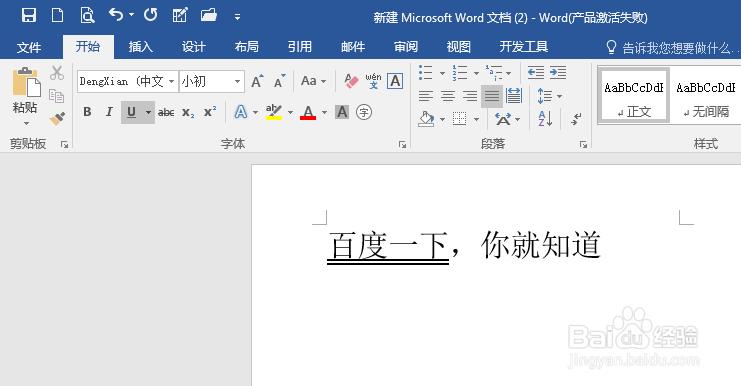Viewport: 741px width, 386px height.
Task: Open the enclosed character 字 icon
Action: click(x=364, y=112)
